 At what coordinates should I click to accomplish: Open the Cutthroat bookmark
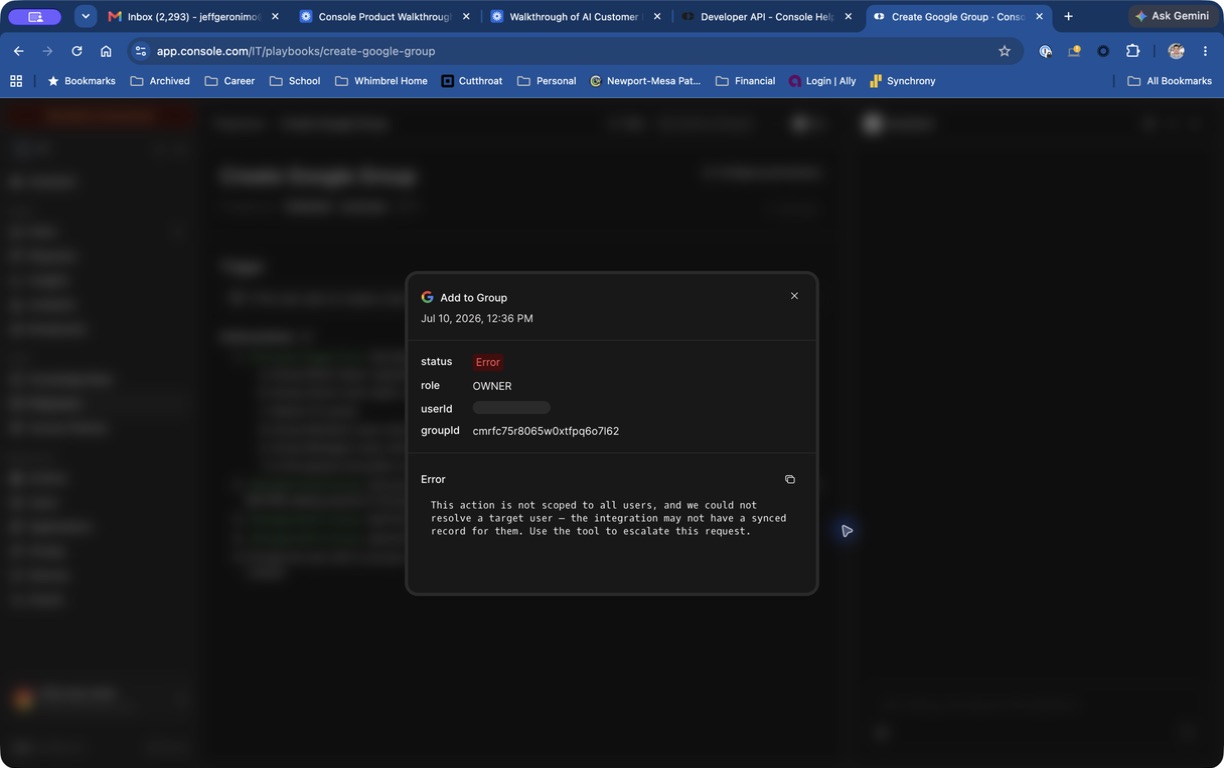tap(472, 81)
